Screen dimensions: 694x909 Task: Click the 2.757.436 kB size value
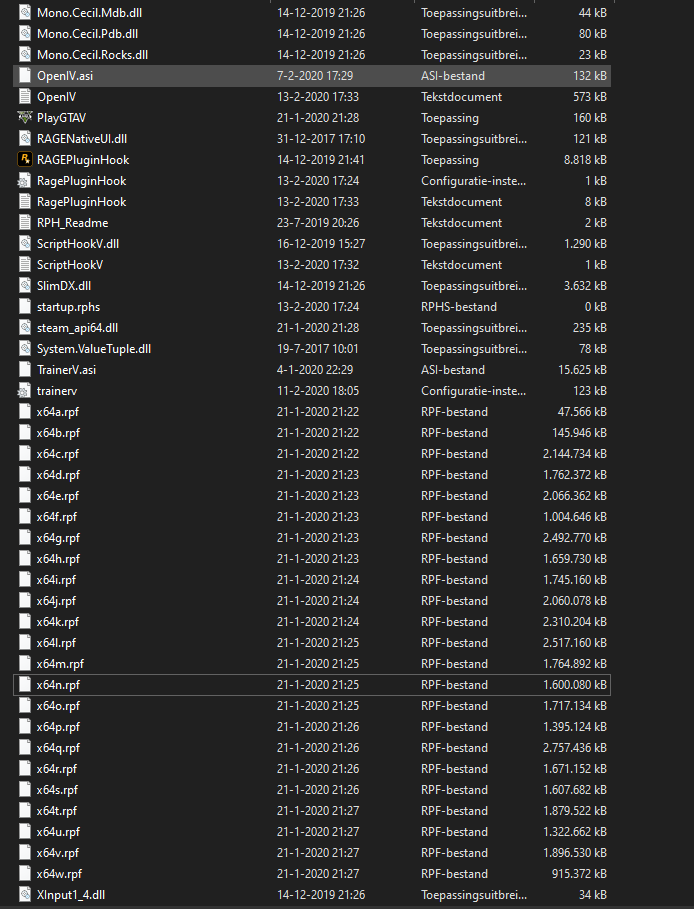pyautogui.click(x=575, y=748)
